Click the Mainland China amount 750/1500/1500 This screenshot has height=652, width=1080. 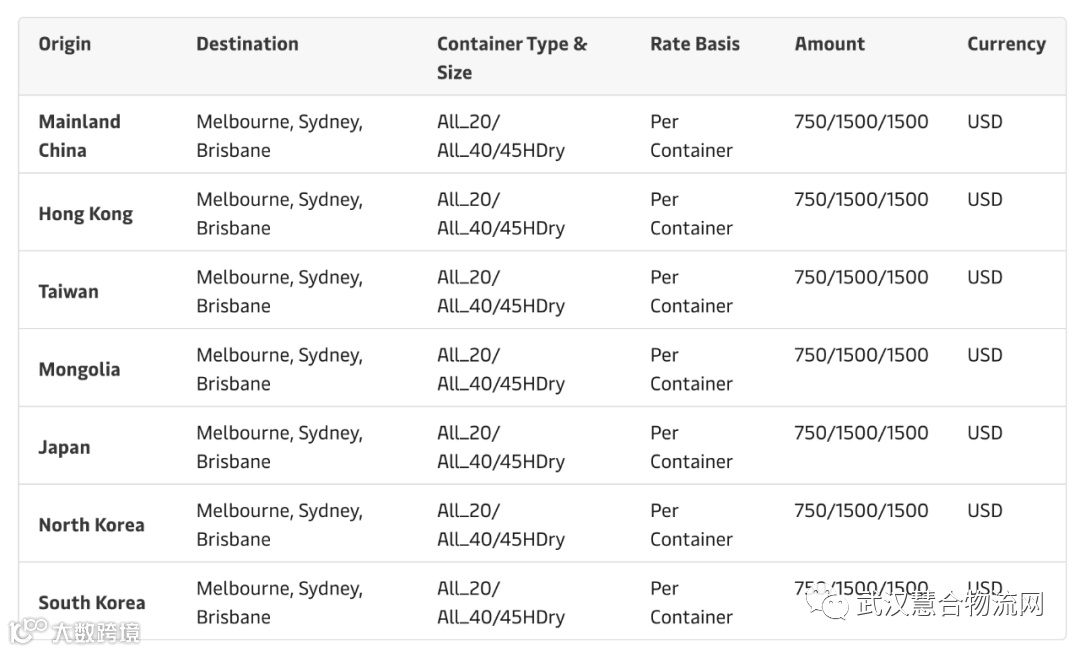pyautogui.click(x=861, y=122)
